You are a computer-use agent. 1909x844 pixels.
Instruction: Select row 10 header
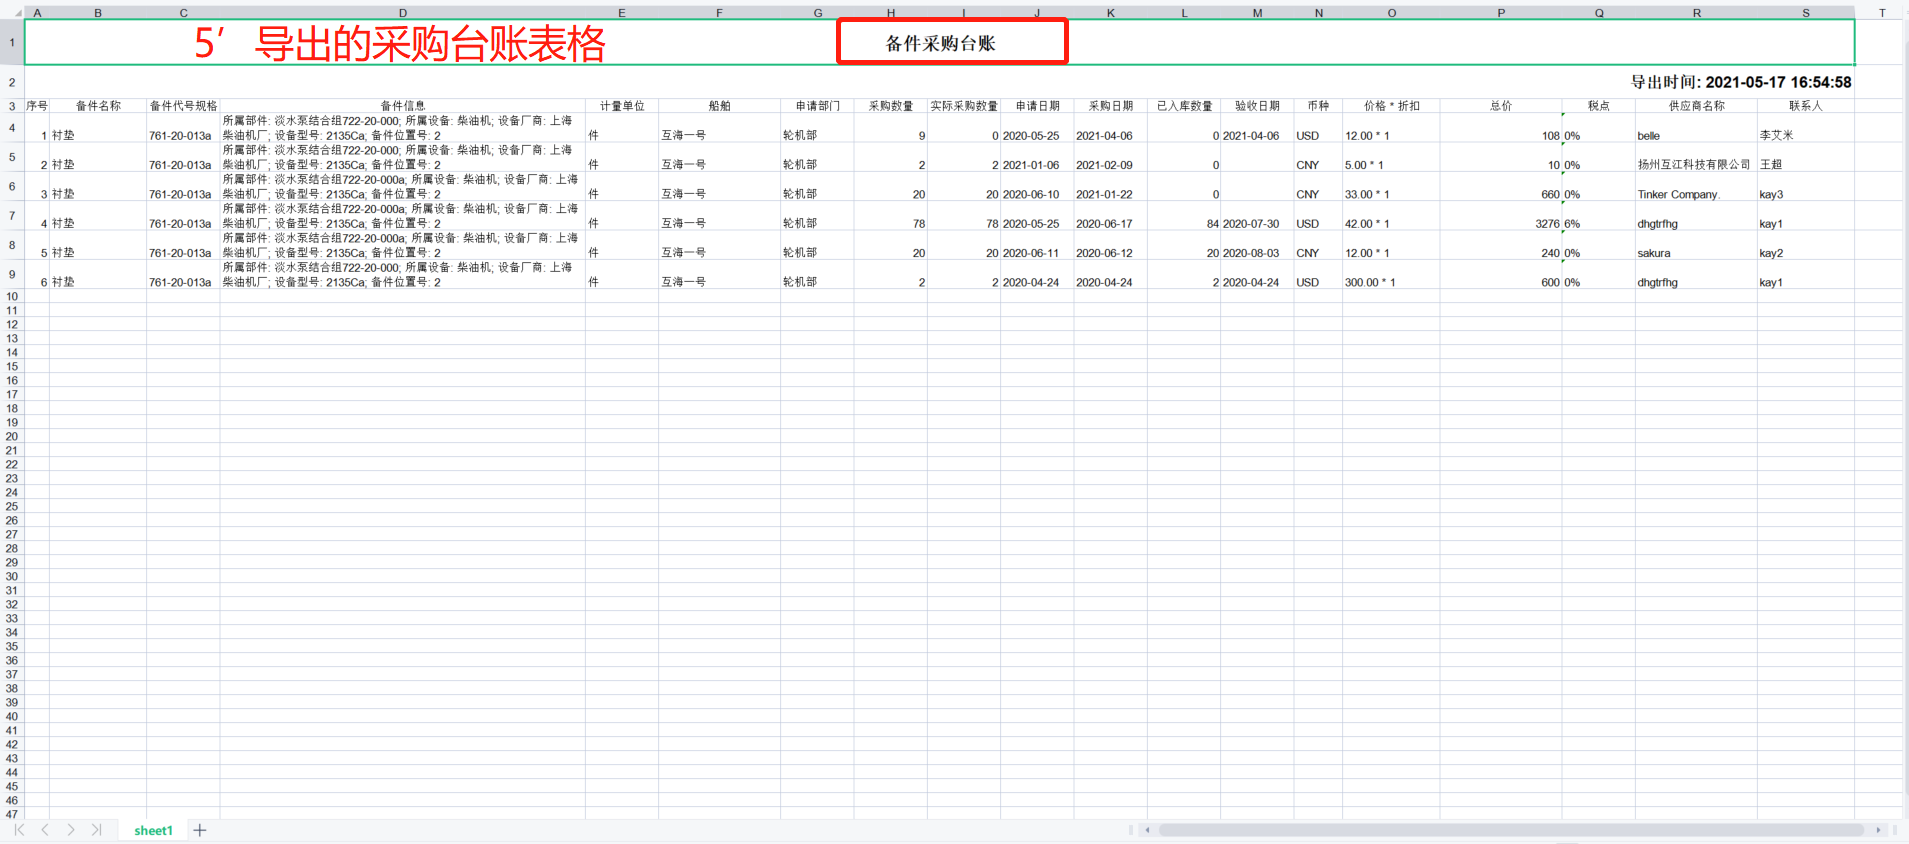[x=12, y=296]
